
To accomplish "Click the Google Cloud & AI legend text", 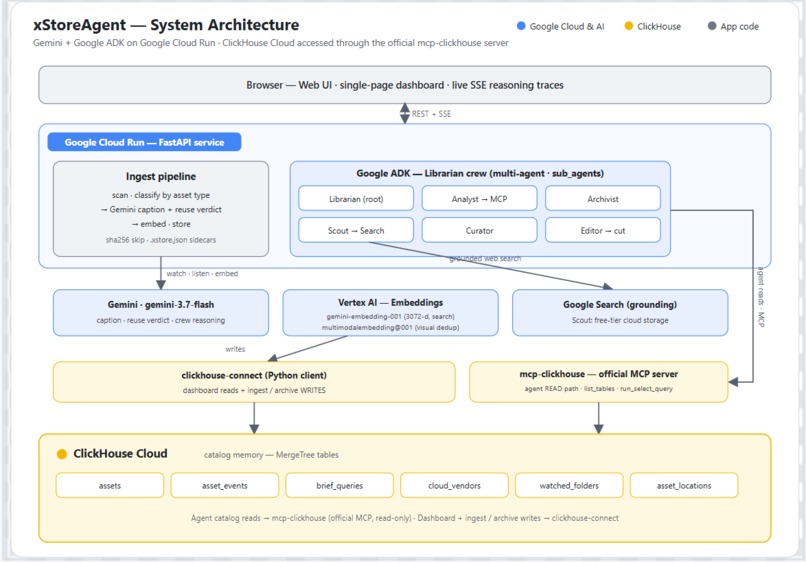I will pyautogui.click(x=567, y=26).
